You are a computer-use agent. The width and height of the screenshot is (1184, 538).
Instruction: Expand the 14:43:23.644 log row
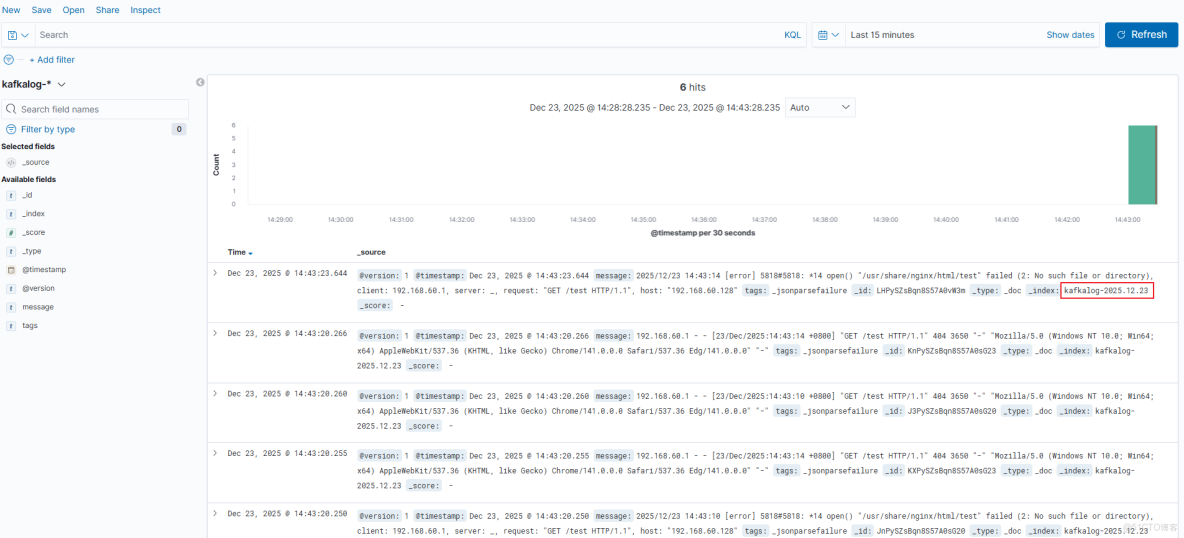pos(215,273)
